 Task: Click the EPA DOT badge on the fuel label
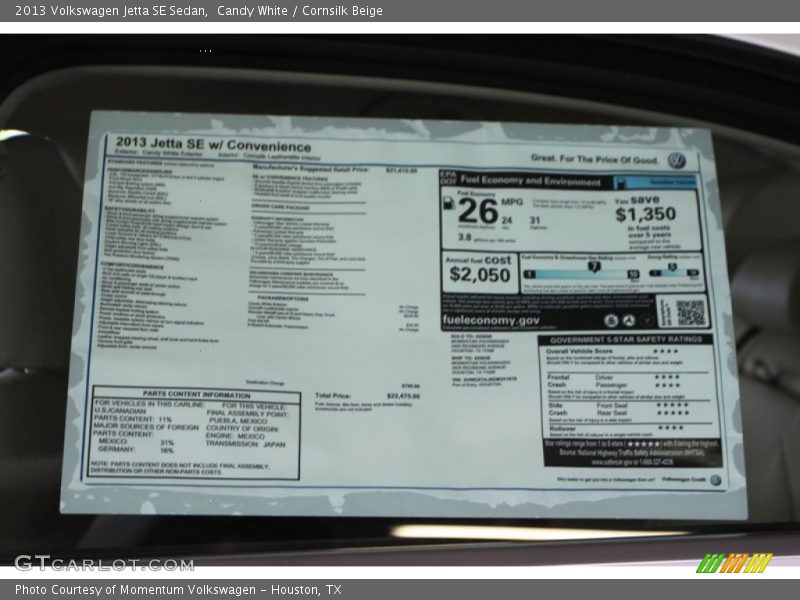(448, 178)
